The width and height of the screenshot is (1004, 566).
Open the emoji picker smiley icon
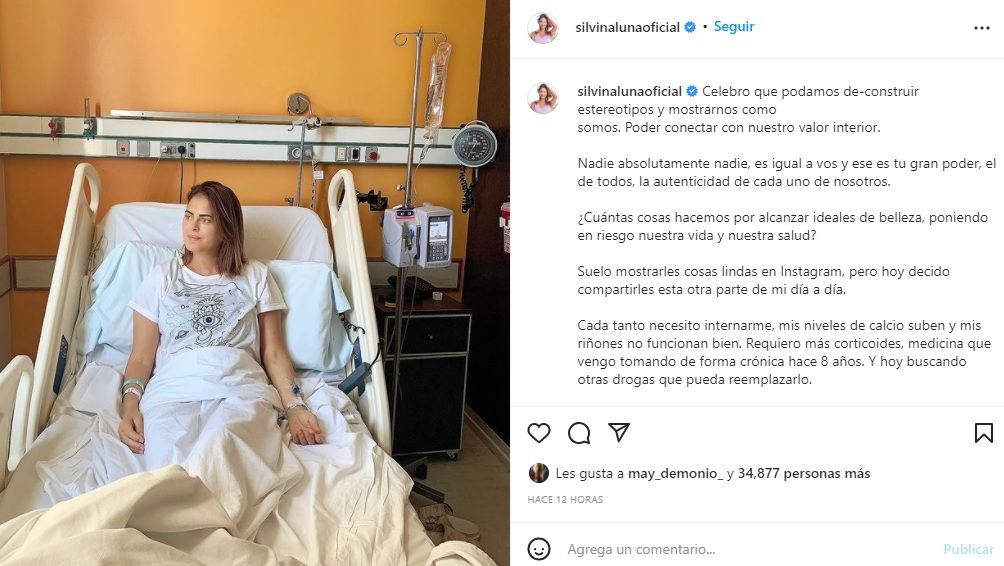click(538, 549)
